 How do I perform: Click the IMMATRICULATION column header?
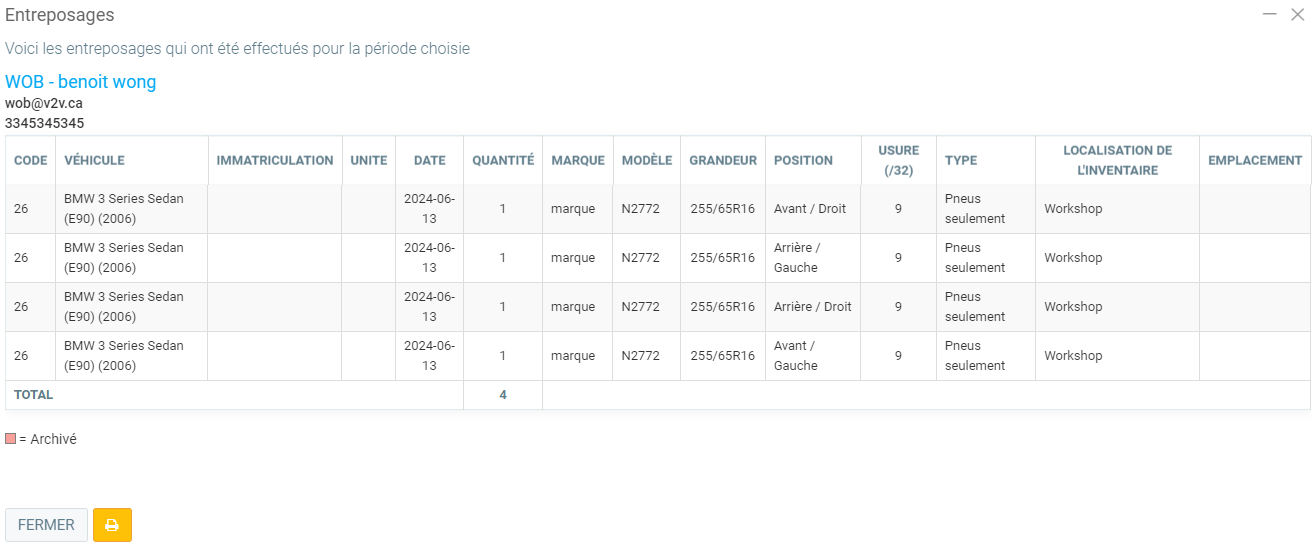pyautogui.click(x=275, y=160)
